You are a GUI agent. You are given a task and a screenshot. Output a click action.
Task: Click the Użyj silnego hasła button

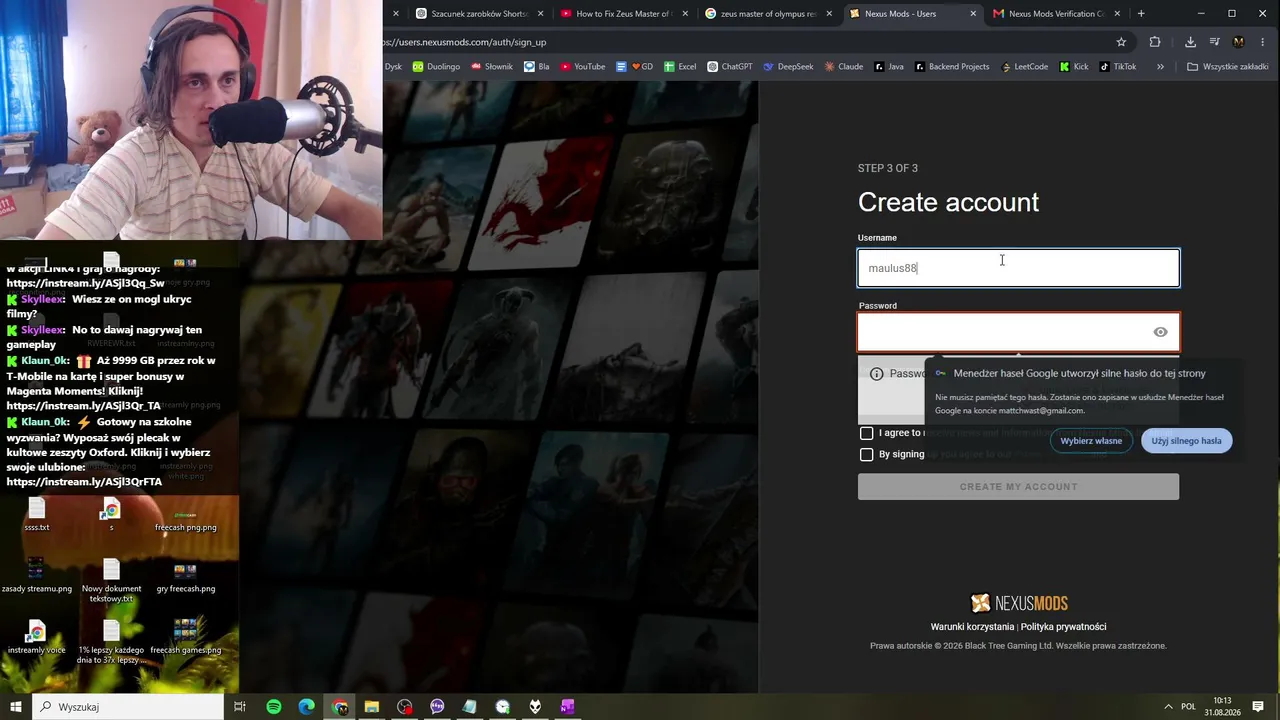coord(1186,441)
